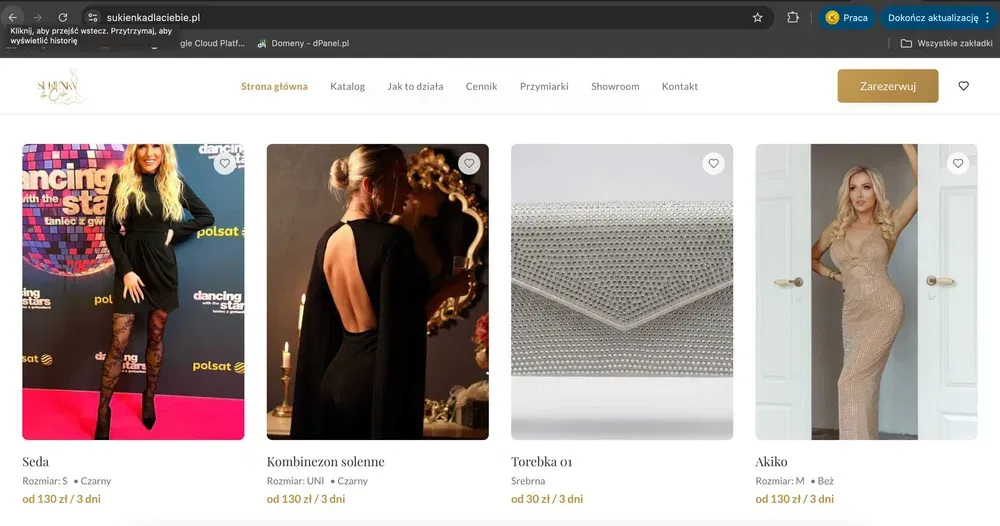This screenshot has height=526, width=1000.
Task: Click the browser back arrow
Action: point(12,17)
